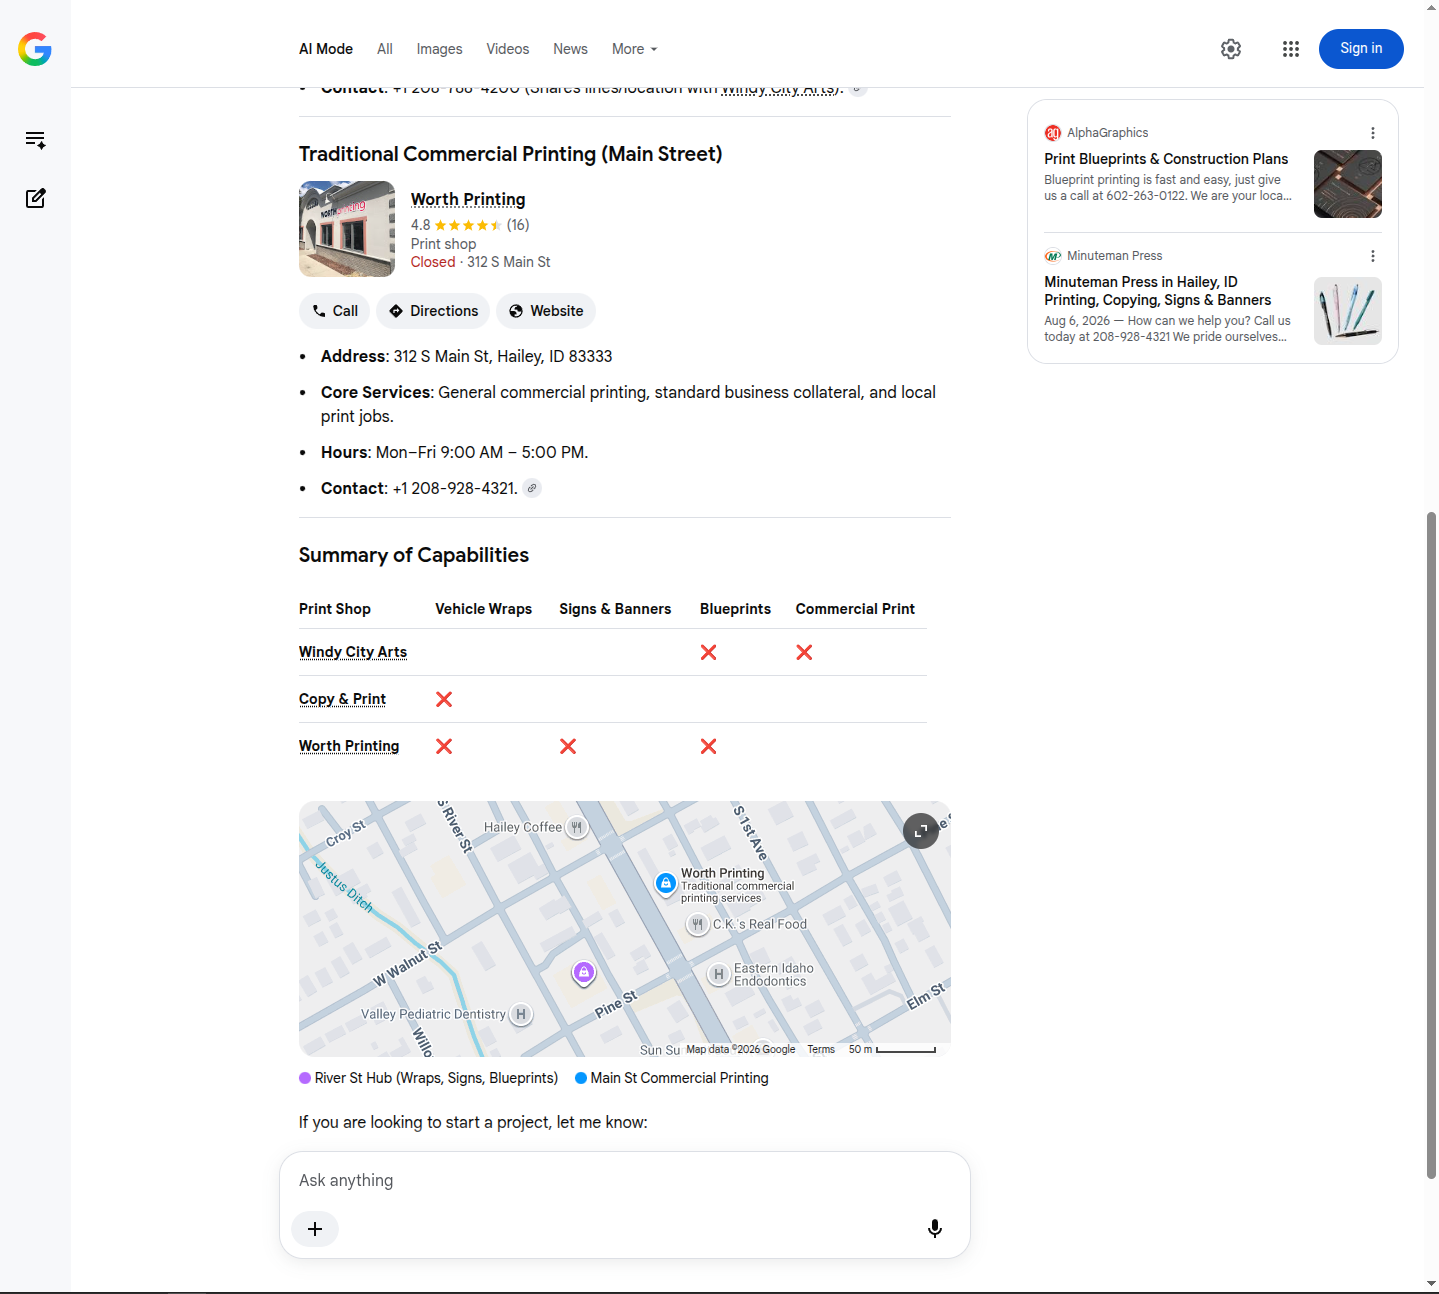Open Copy & Print table link

pos(342,699)
